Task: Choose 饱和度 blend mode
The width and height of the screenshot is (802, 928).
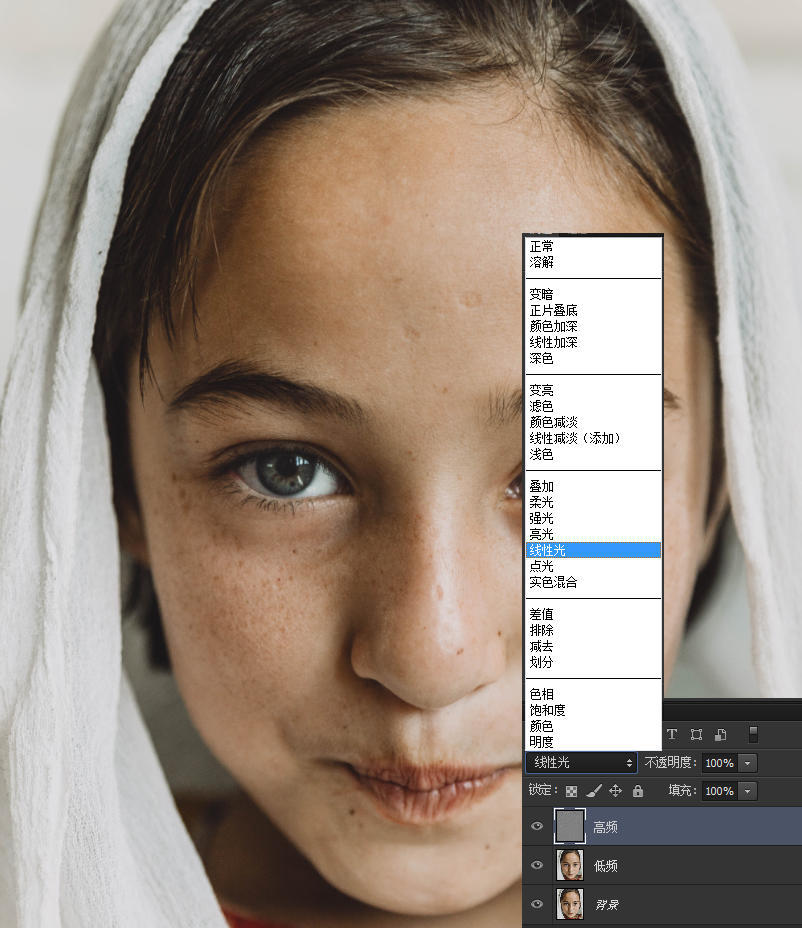Action: (x=593, y=710)
